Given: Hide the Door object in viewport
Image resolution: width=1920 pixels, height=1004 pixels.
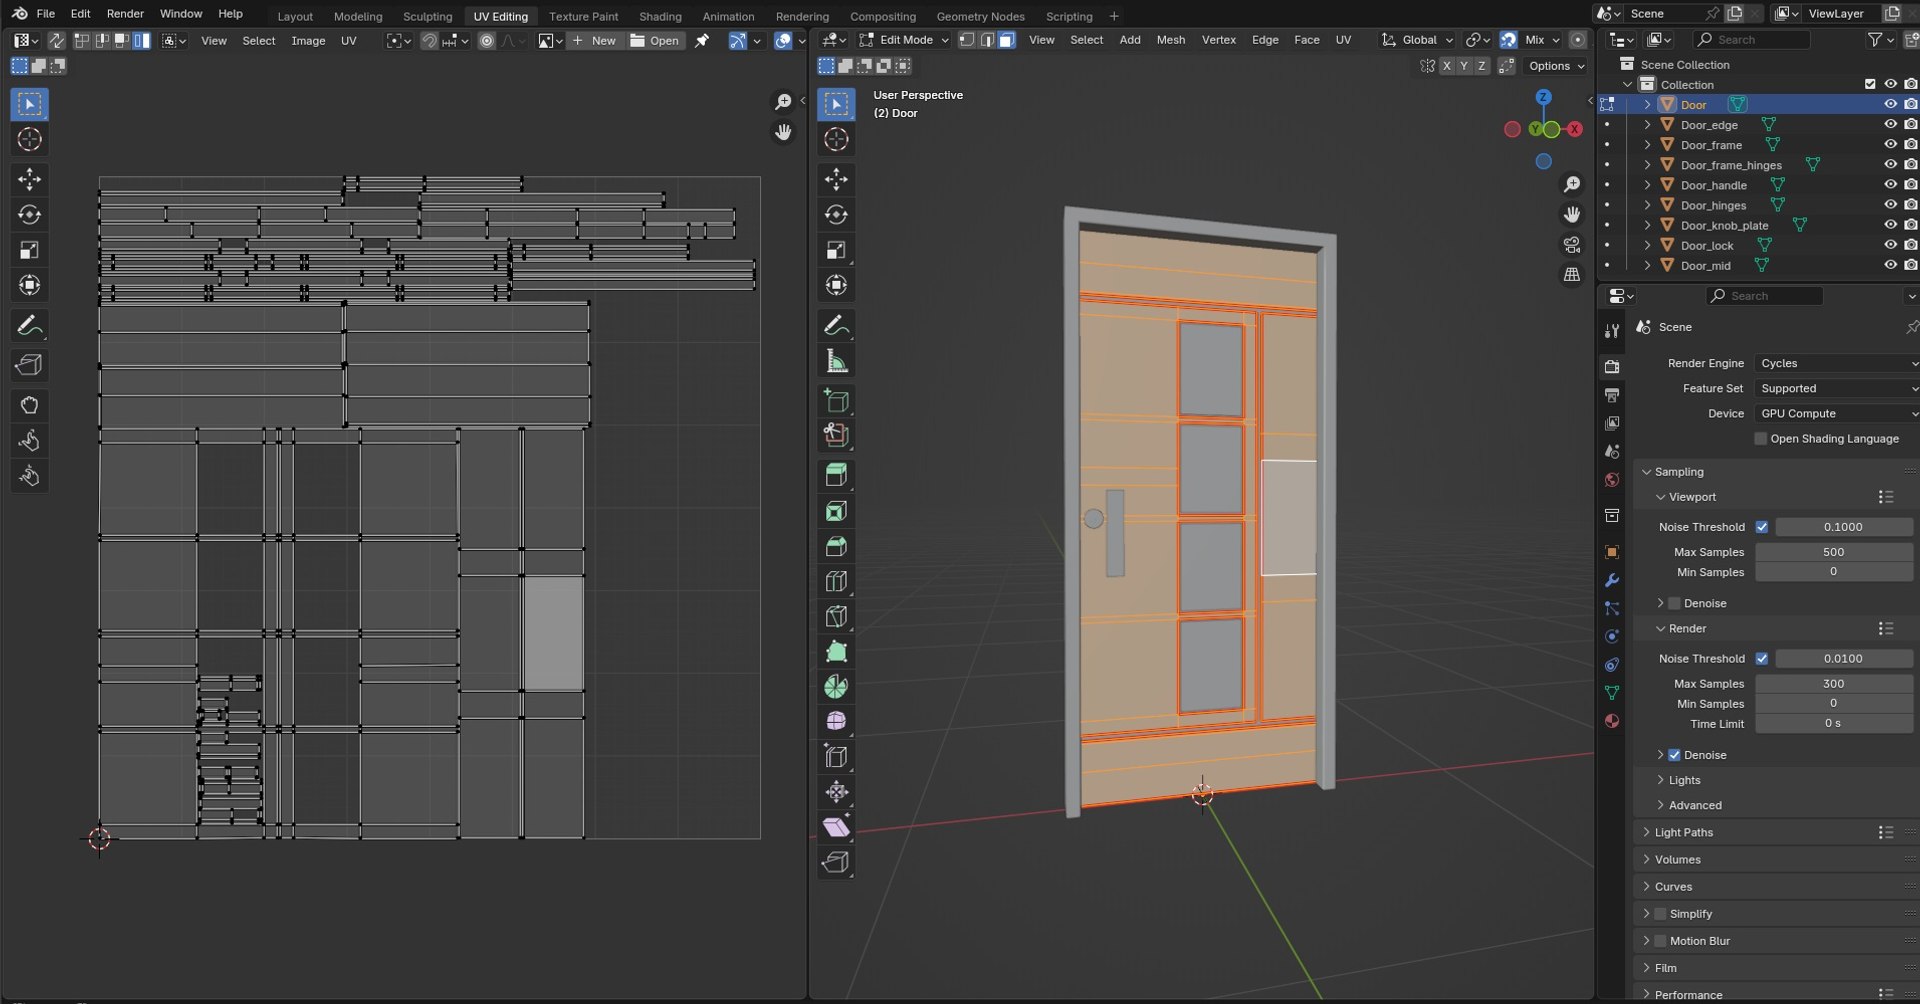Looking at the screenshot, I should click(1890, 104).
